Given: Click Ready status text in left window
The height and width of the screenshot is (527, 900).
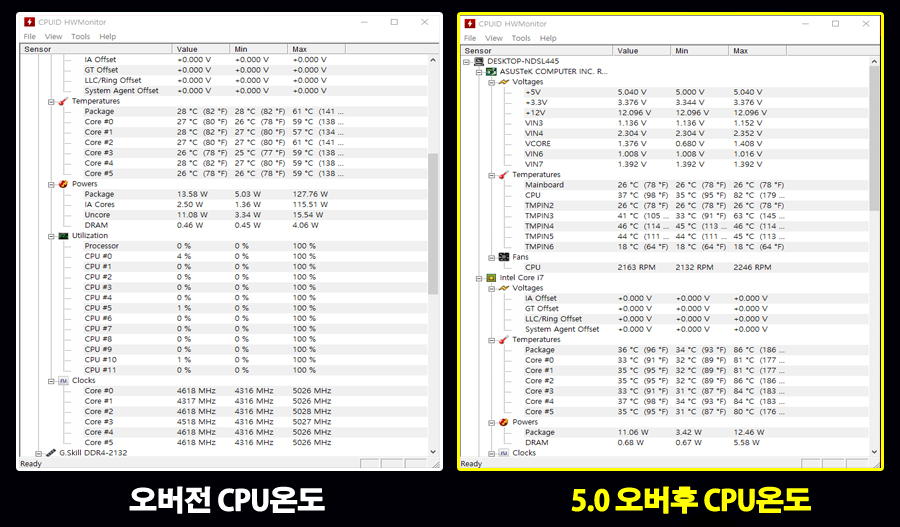Looking at the screenshot, I should [x=31, y=464].
